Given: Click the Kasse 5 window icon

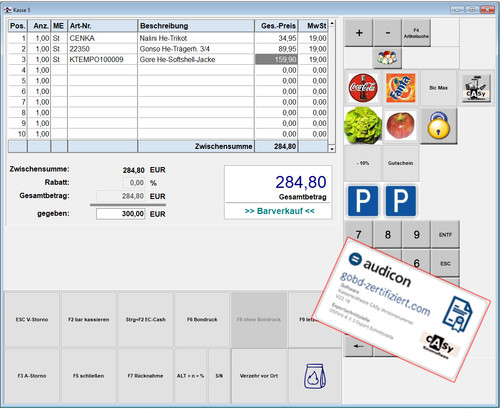Looking at the screenshot, I should (8, 10).
